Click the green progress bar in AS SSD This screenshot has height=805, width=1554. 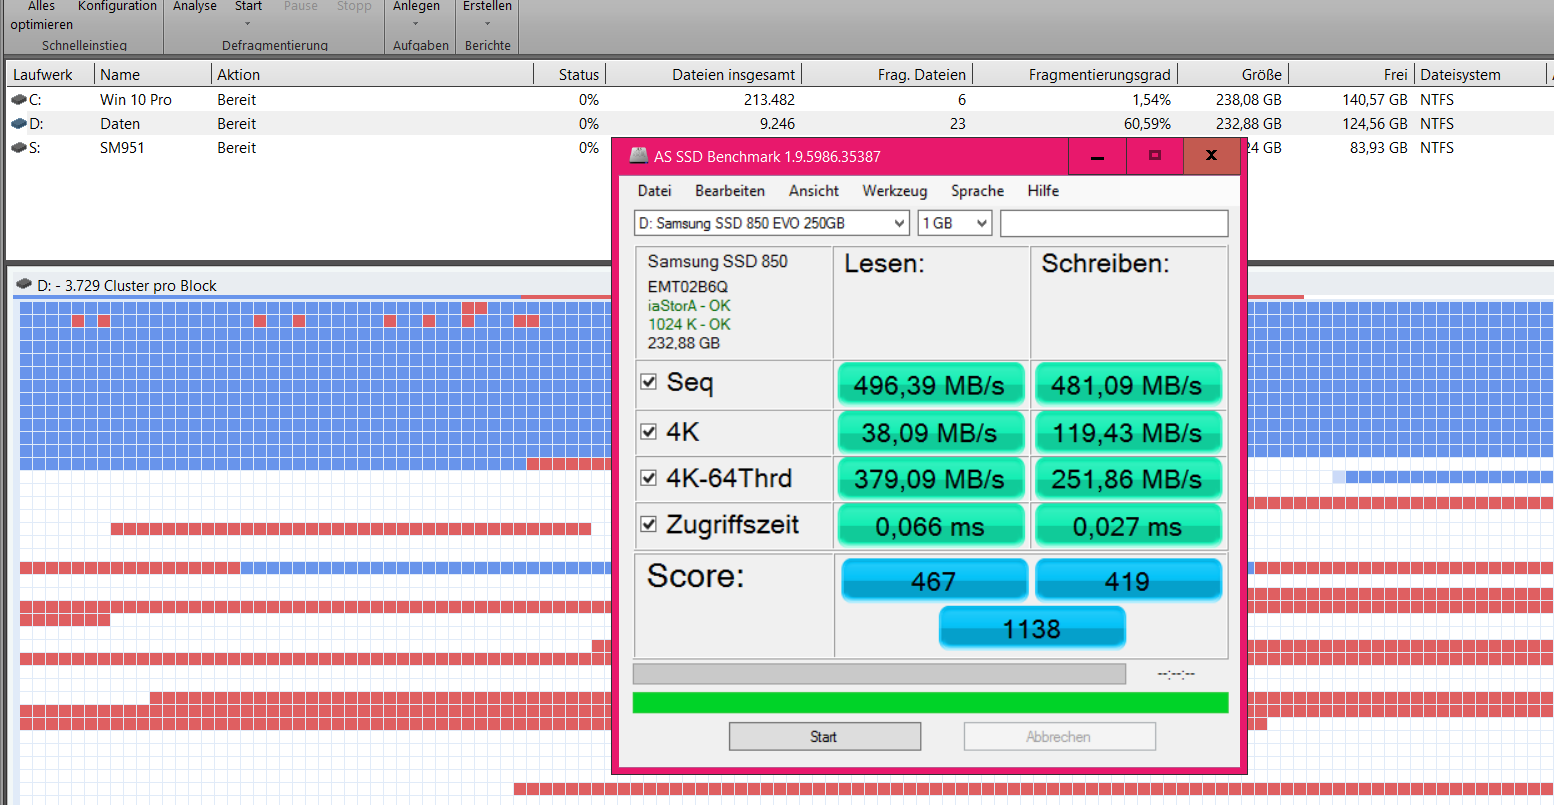[x=930, y=702]
